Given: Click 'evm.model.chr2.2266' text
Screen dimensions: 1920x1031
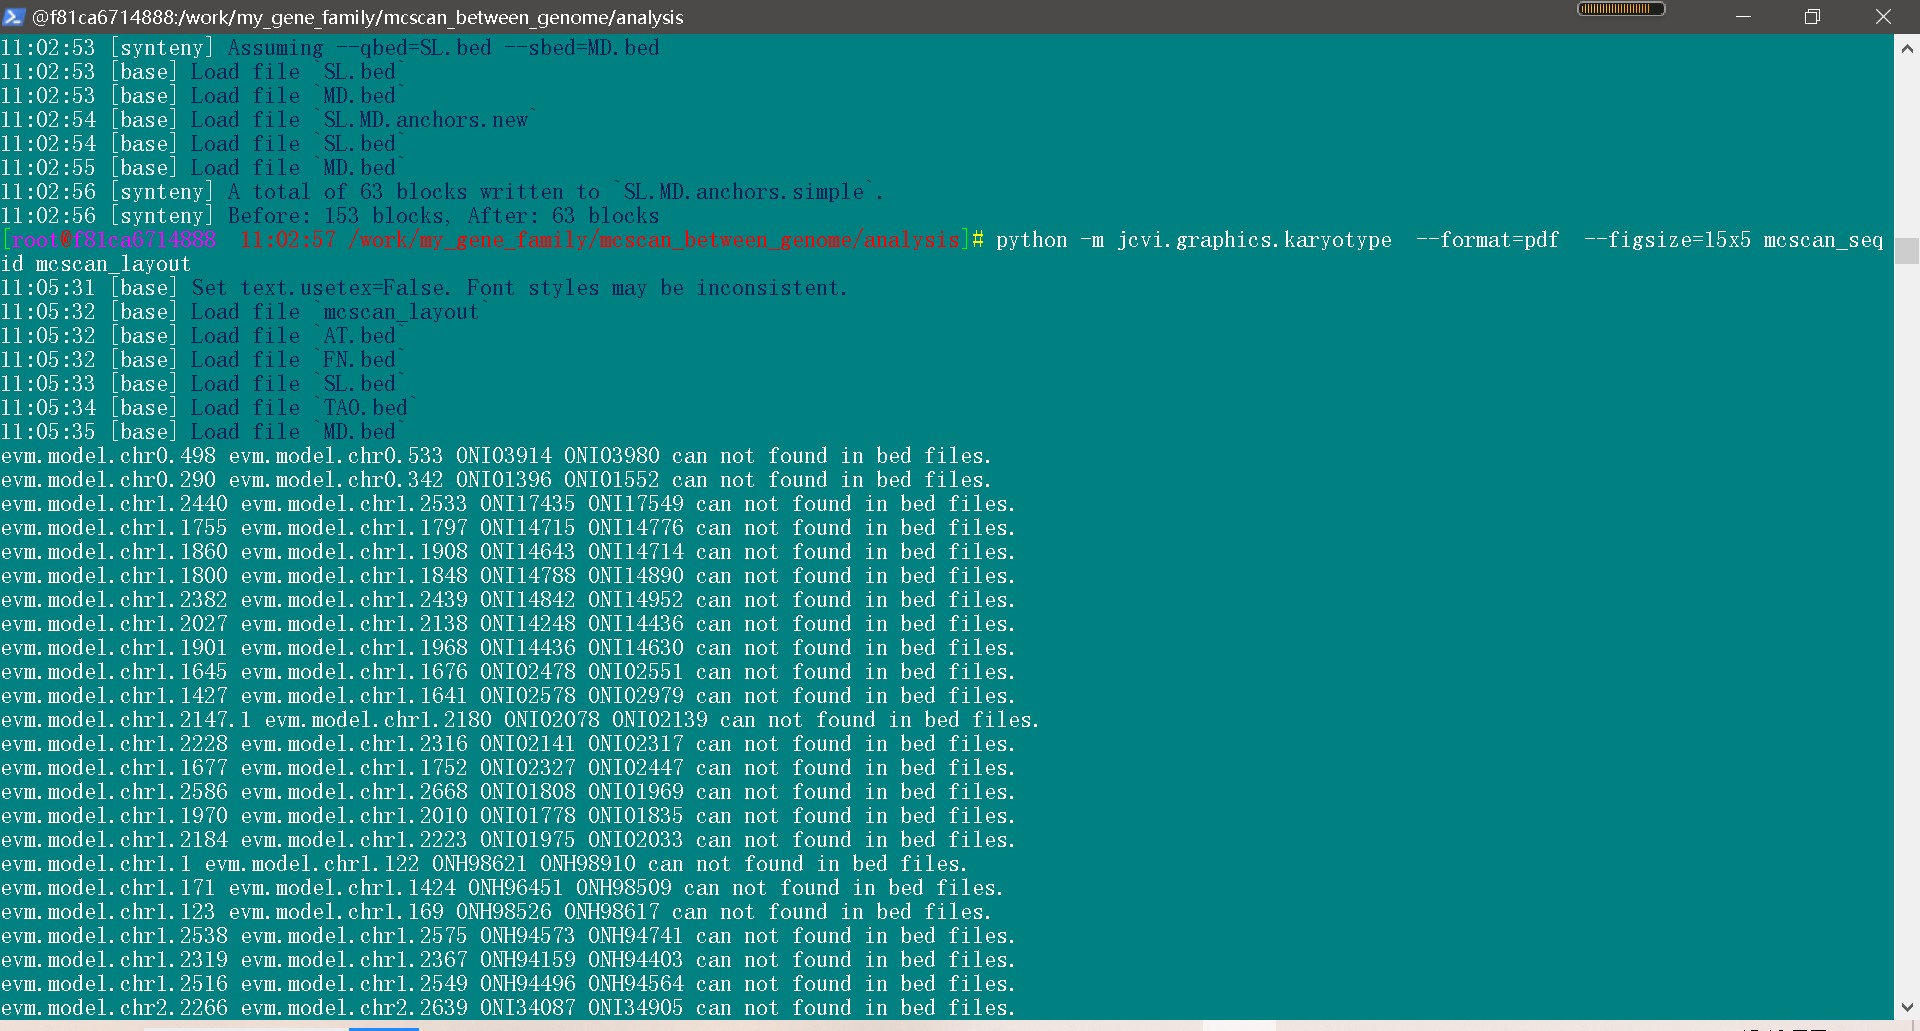Looking at the screenshot, I should (114, 1008).
